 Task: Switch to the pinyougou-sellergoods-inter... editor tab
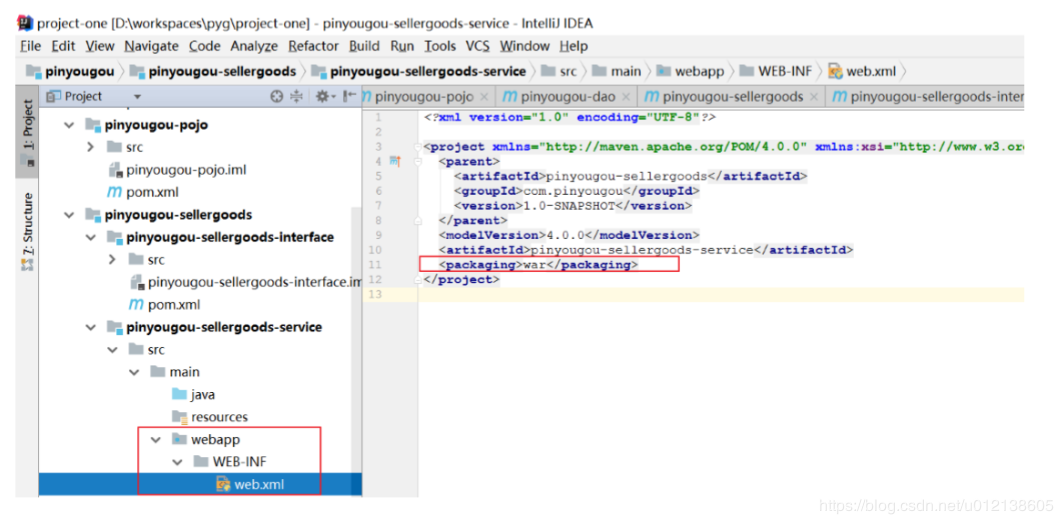(x=925, y=97)
